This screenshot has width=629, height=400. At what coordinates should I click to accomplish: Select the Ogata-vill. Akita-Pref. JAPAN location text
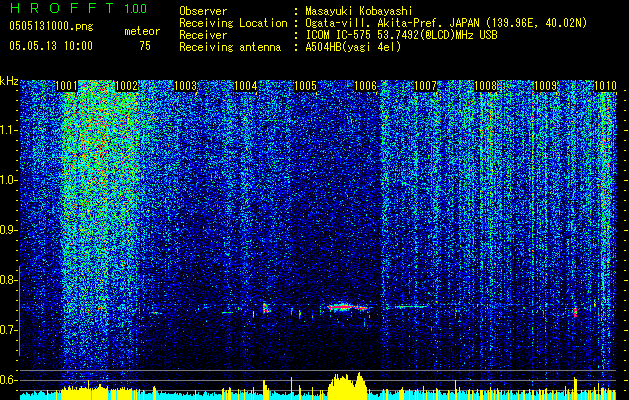[x=446, y=23]
